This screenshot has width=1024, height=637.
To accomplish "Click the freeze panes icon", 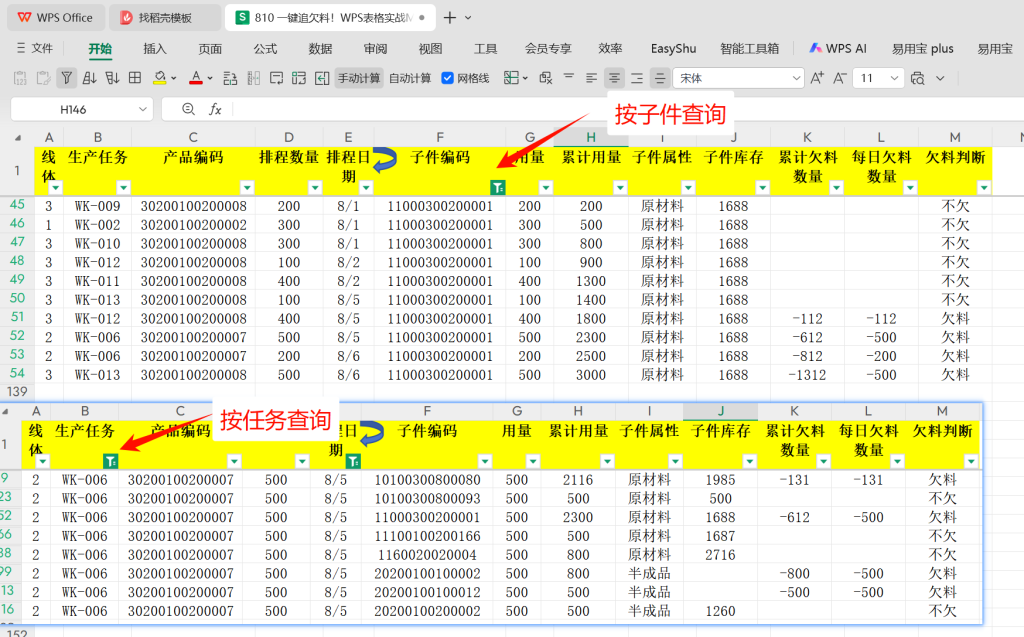I will (x=299, y=78).
